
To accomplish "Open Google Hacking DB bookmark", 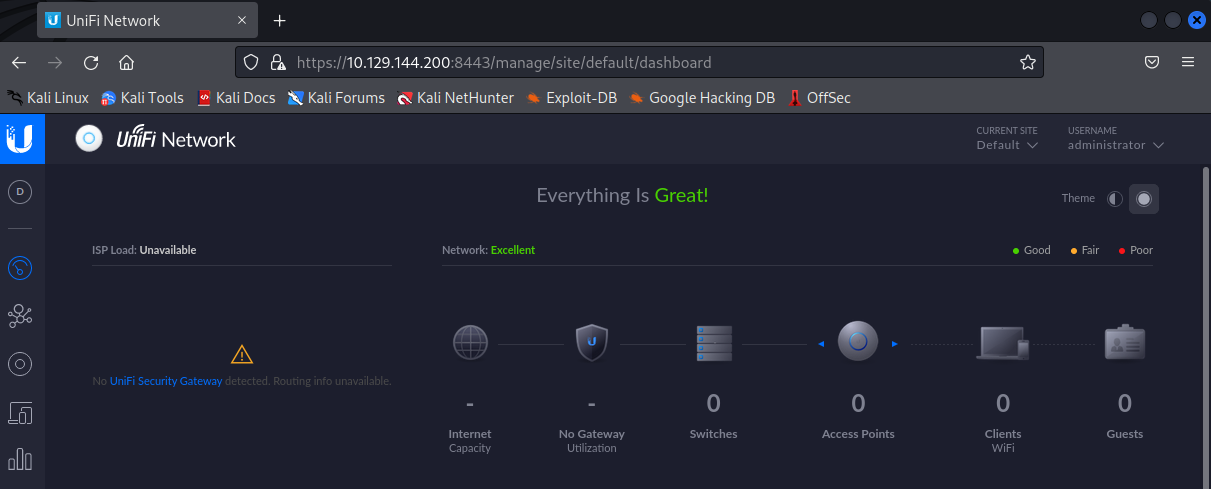I will [x=702, y=98].
